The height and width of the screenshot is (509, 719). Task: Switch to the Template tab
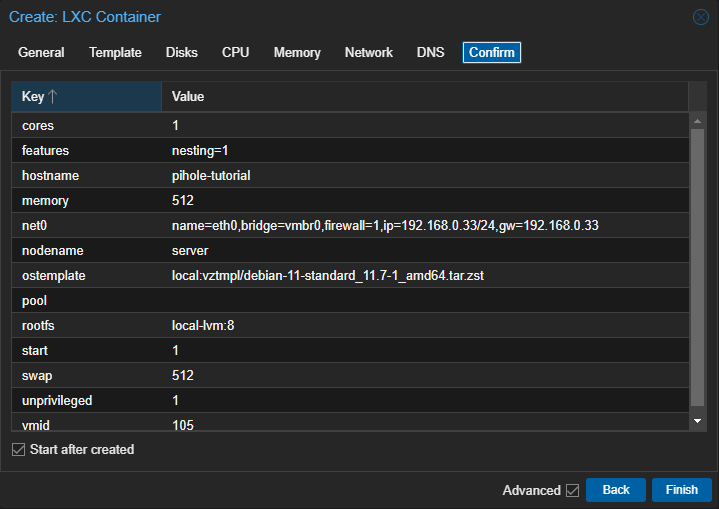click(x=115, y=53)
